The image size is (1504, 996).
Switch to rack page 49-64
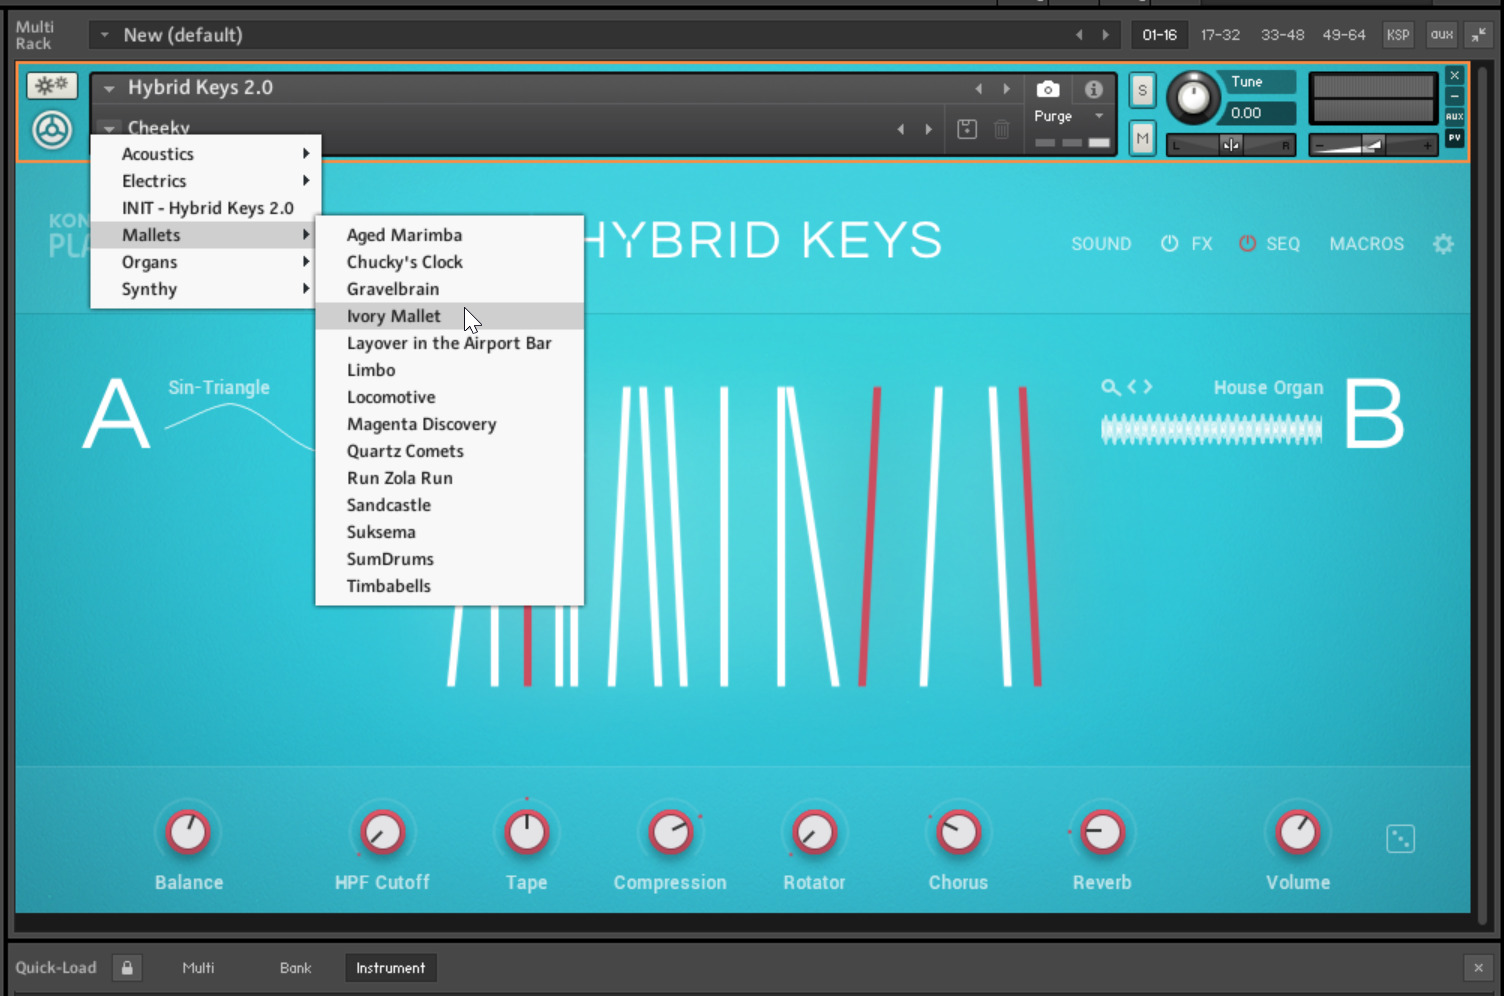tap(1344, 35)
